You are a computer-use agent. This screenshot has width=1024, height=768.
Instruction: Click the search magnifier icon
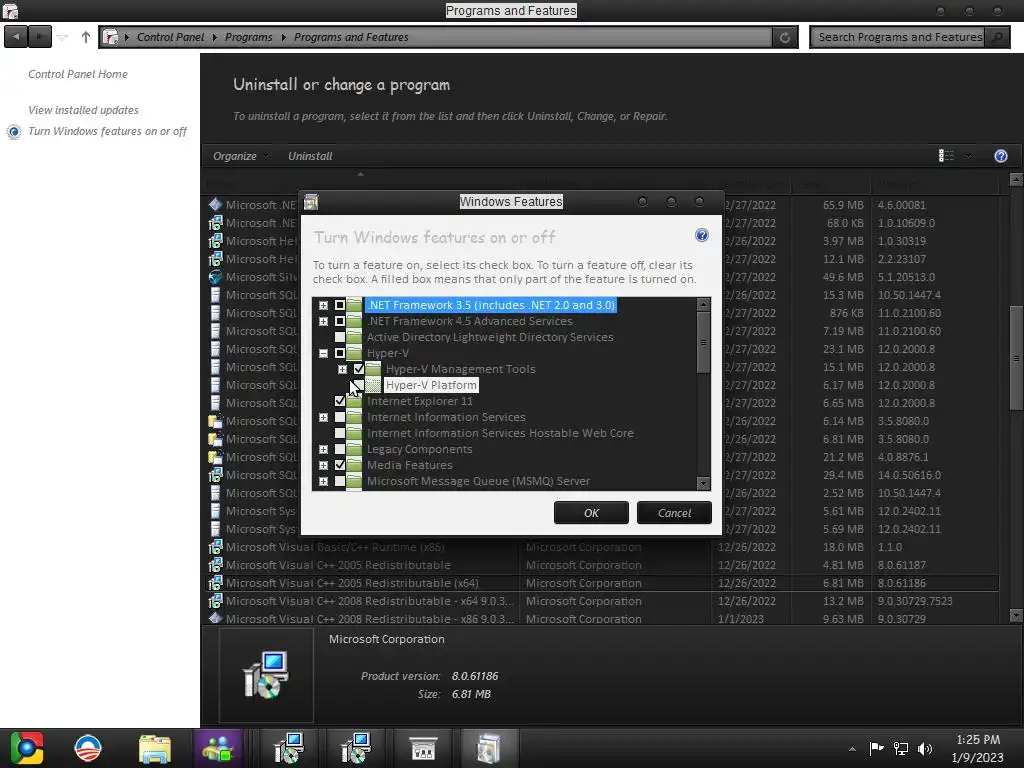(997, 37)
